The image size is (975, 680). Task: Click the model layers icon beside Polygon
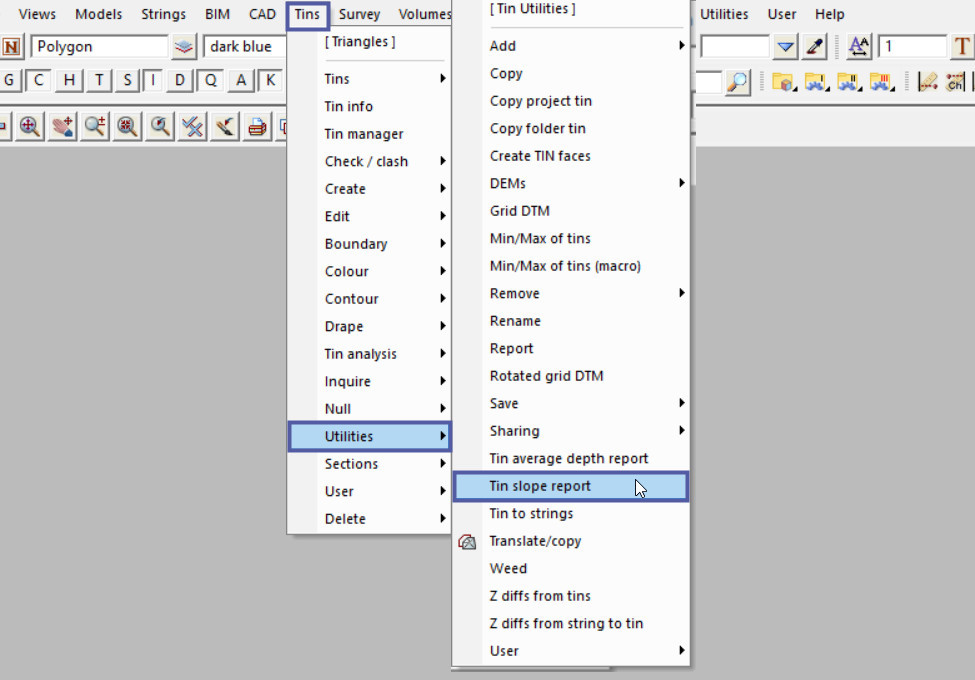(184, 47)
